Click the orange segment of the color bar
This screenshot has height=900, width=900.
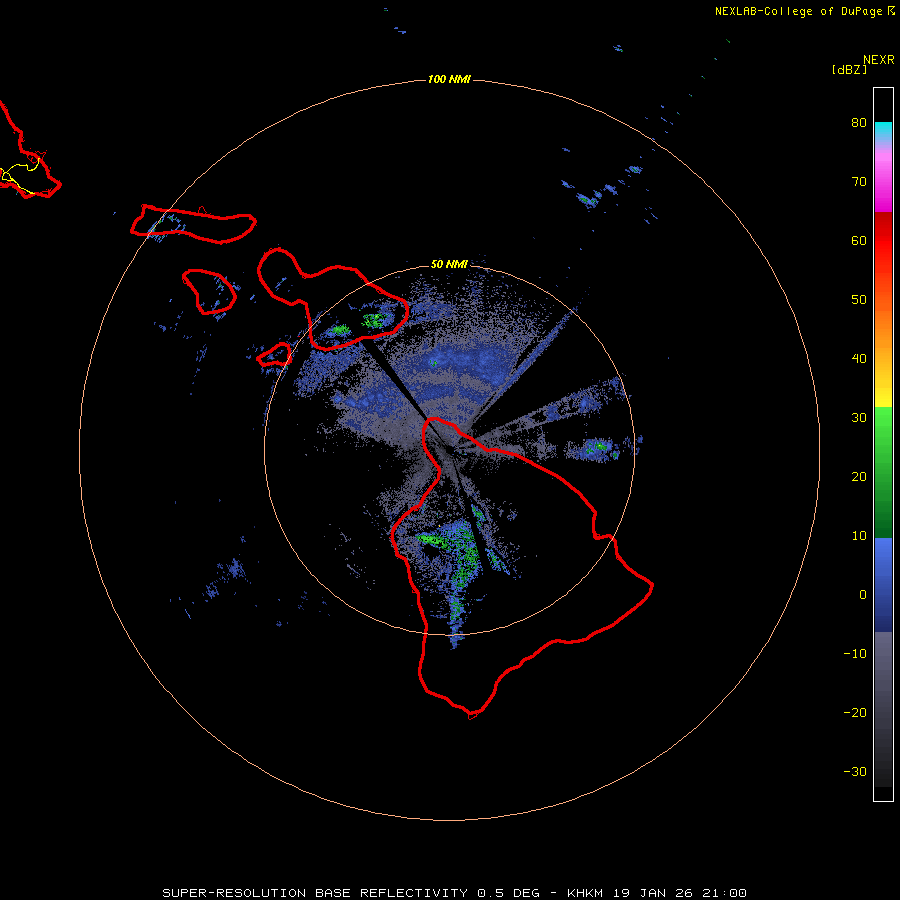(x=883, y=327)
